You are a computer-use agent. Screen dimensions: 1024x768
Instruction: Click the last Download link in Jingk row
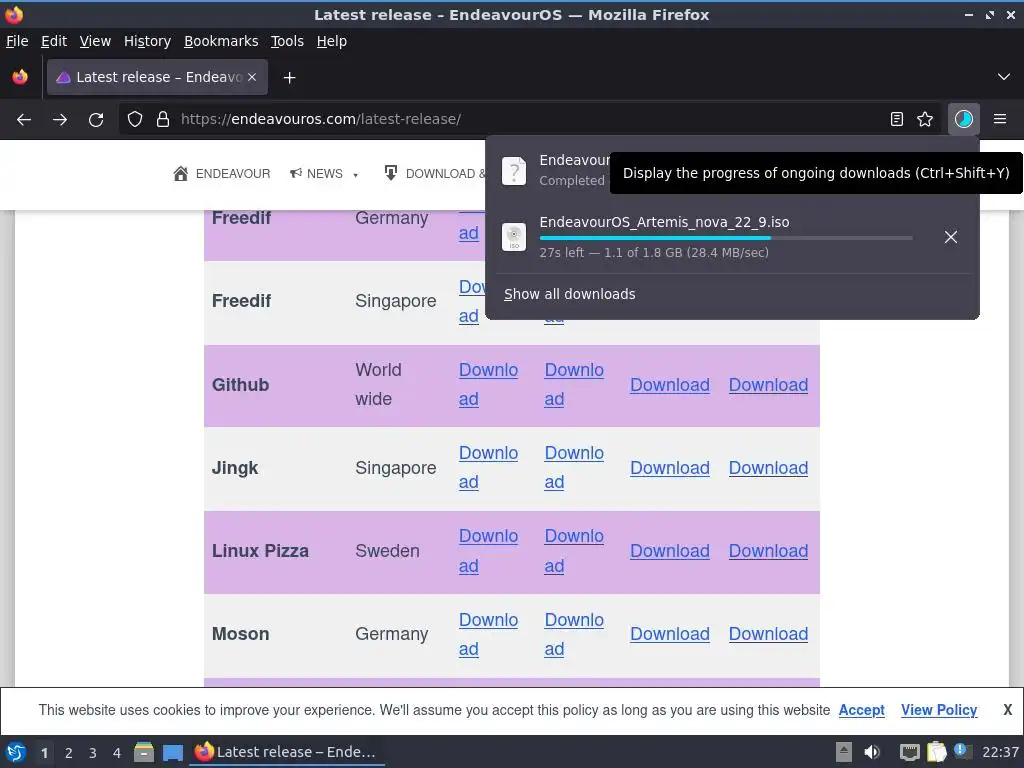tap(768, 468)
